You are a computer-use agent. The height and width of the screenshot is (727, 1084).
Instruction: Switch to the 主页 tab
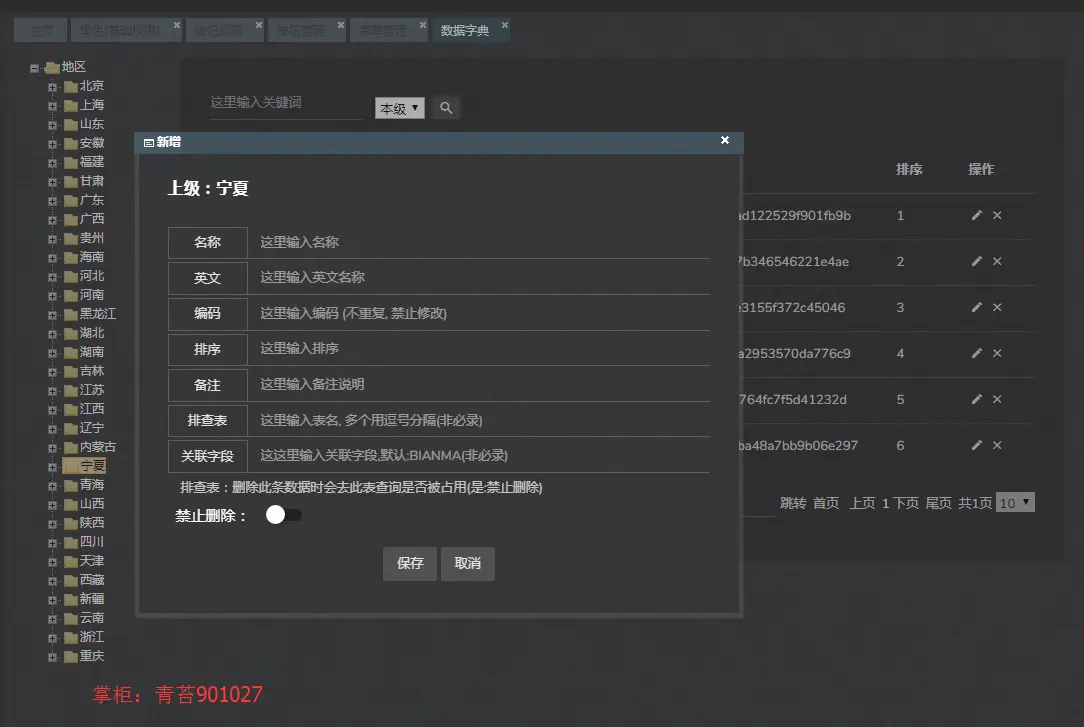[41, 30]
